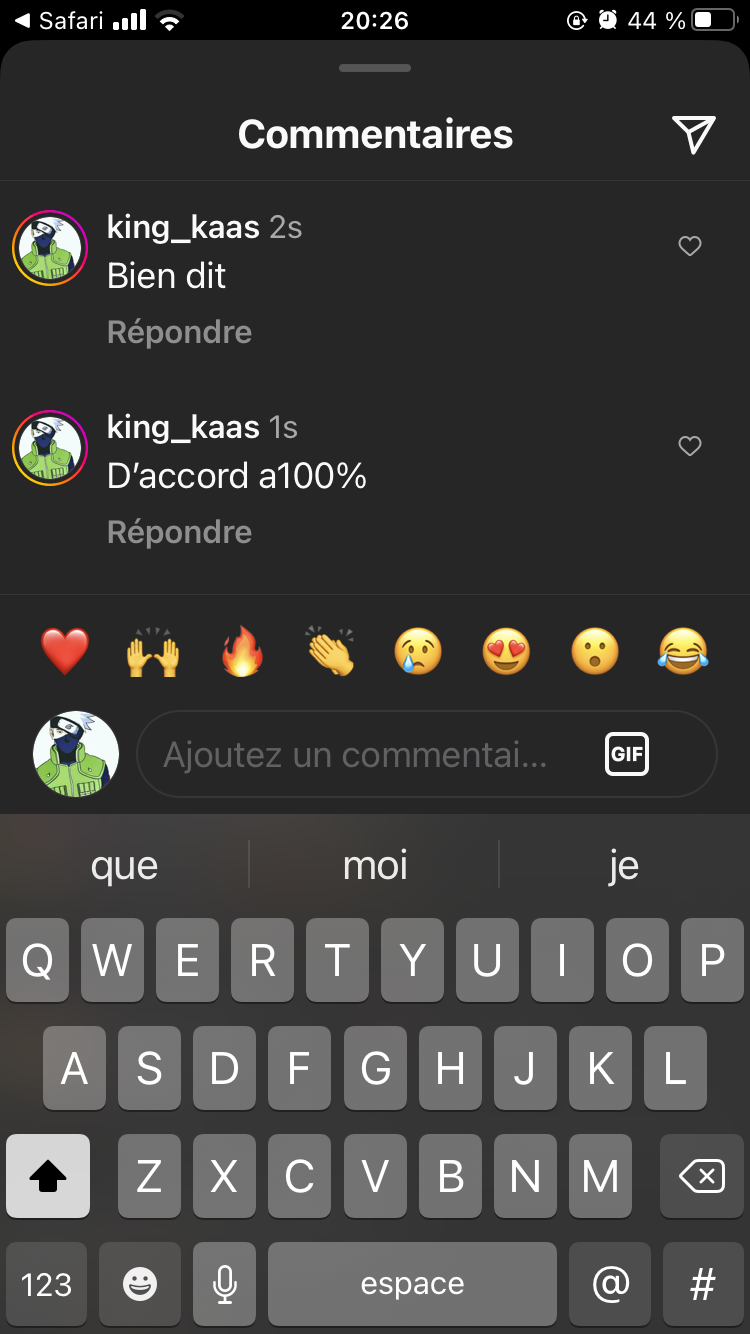This screenshot has width=750, height=1334.
Task: Choose the "que" keyboard suggestion
Action: [x=124, y=865]
